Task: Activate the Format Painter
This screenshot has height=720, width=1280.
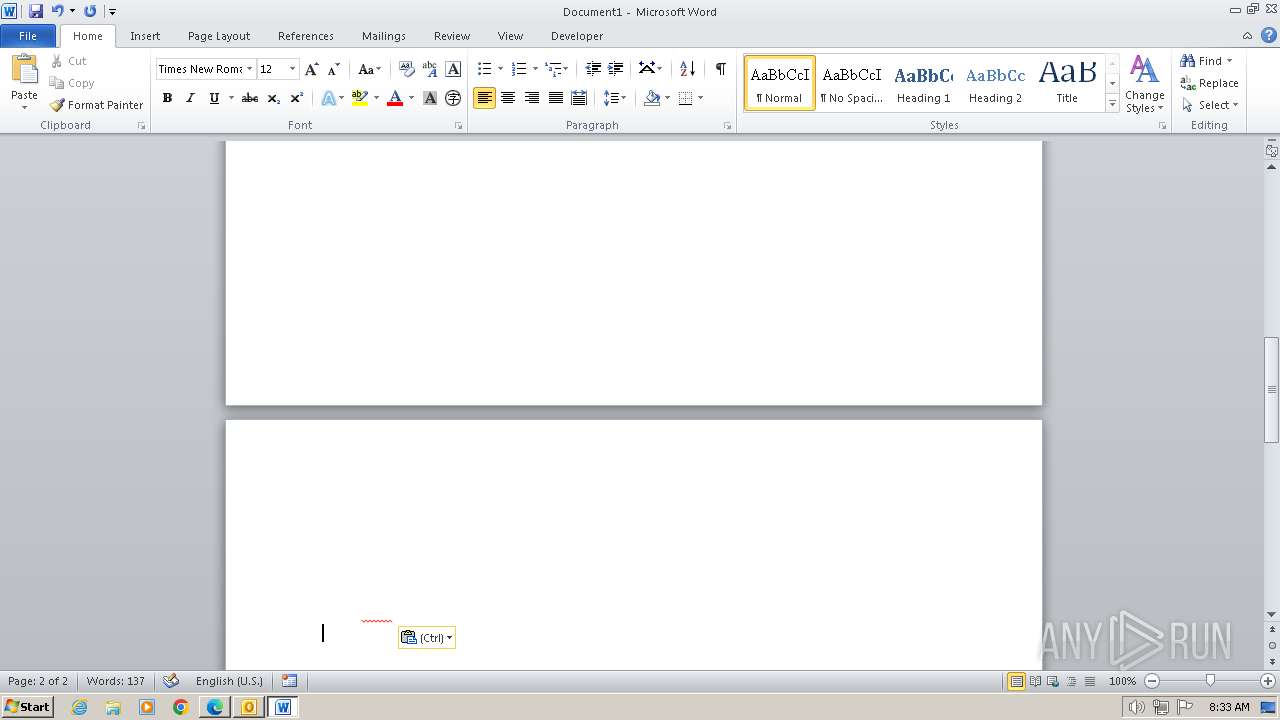Action: [96, 105]
